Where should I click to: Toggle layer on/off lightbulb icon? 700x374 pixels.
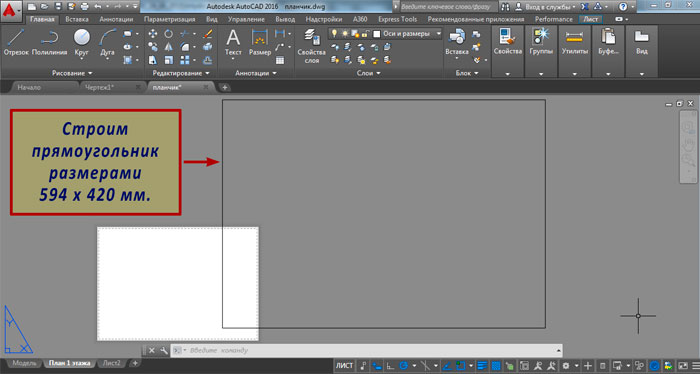334,33
